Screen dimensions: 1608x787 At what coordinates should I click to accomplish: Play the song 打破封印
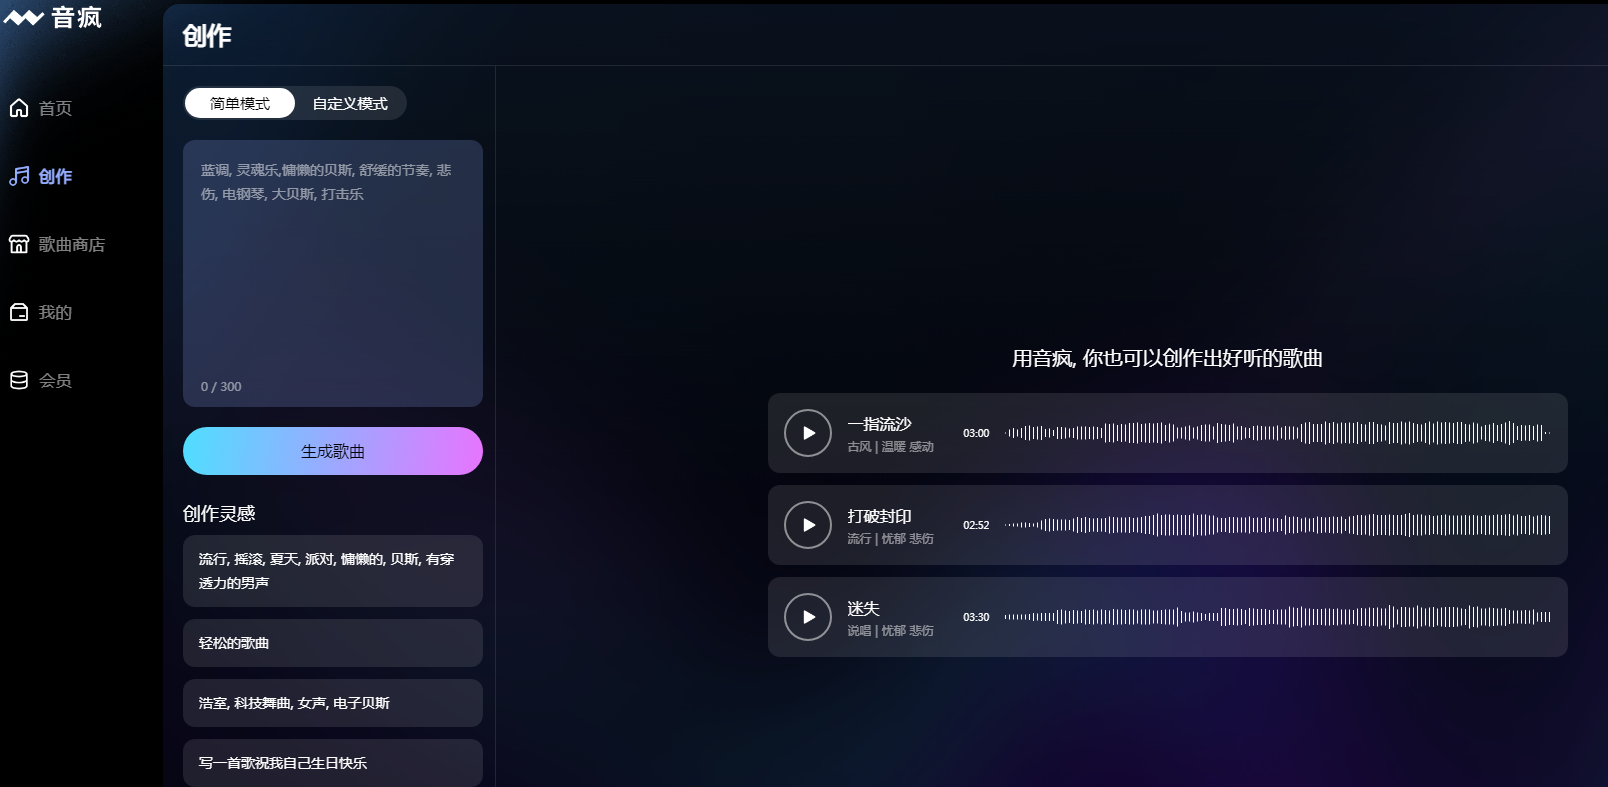[808, 525]
